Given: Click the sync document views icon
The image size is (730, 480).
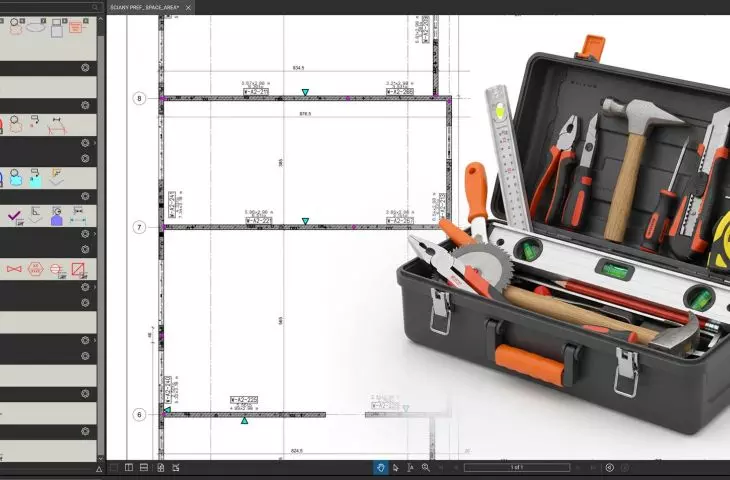Looking at the screenshot, I should pos(160,467).
